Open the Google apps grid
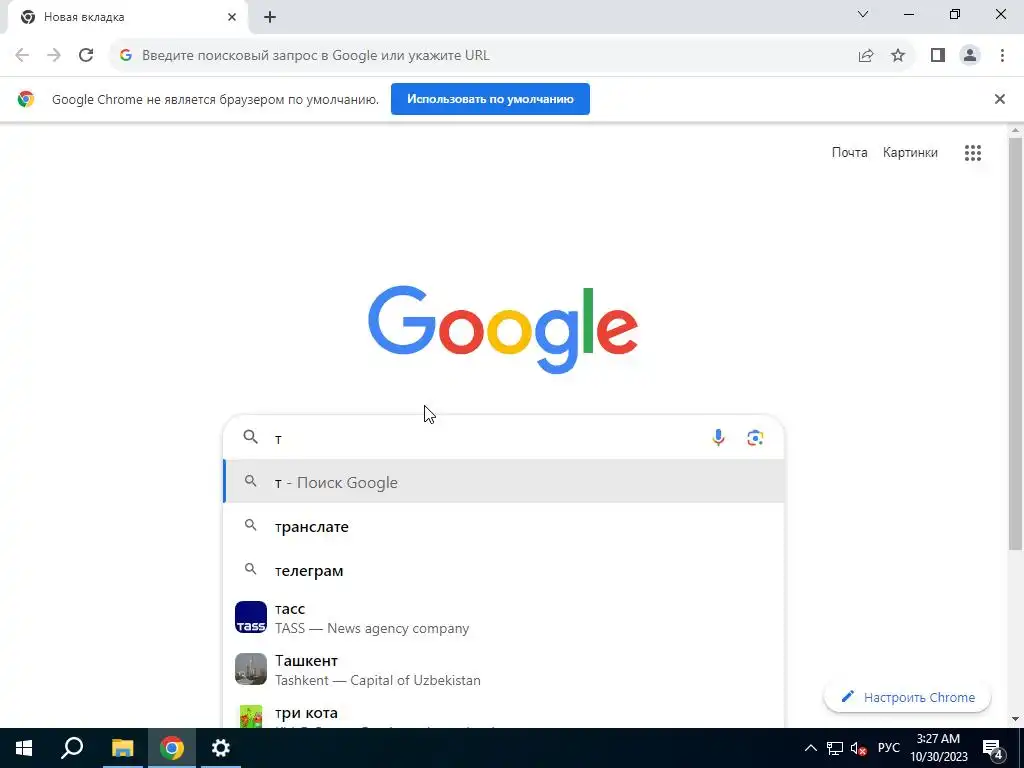 click(972, 153)
